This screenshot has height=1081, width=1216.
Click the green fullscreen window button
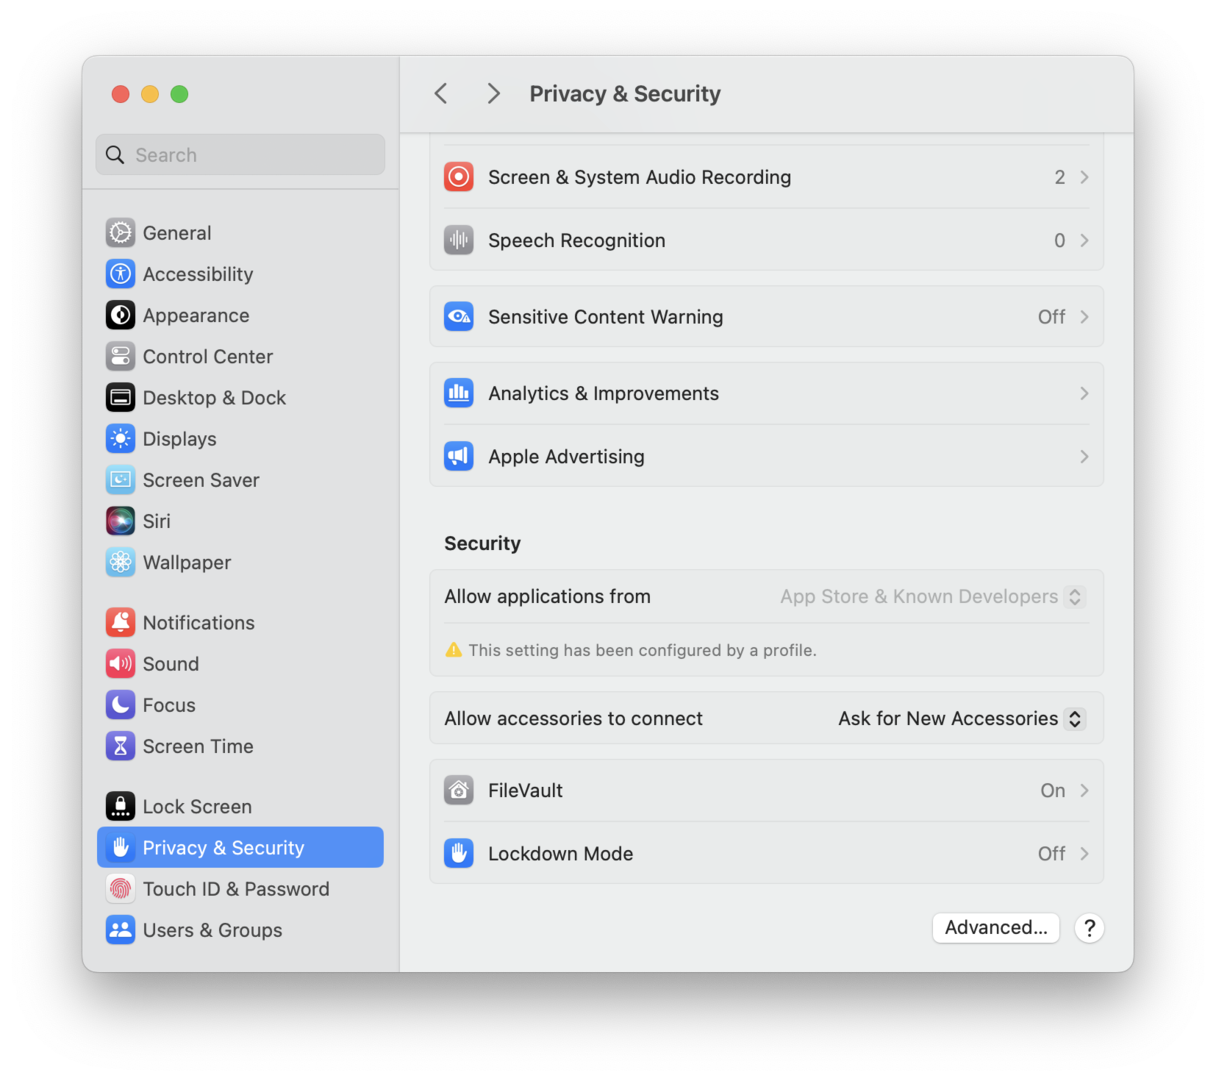(179, 94)
